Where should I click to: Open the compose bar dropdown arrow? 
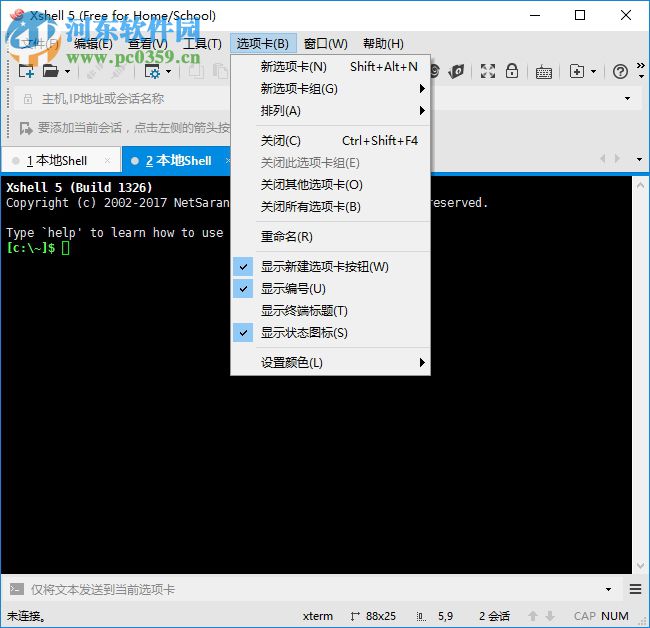pyautogui.click(x=608, y=589)
